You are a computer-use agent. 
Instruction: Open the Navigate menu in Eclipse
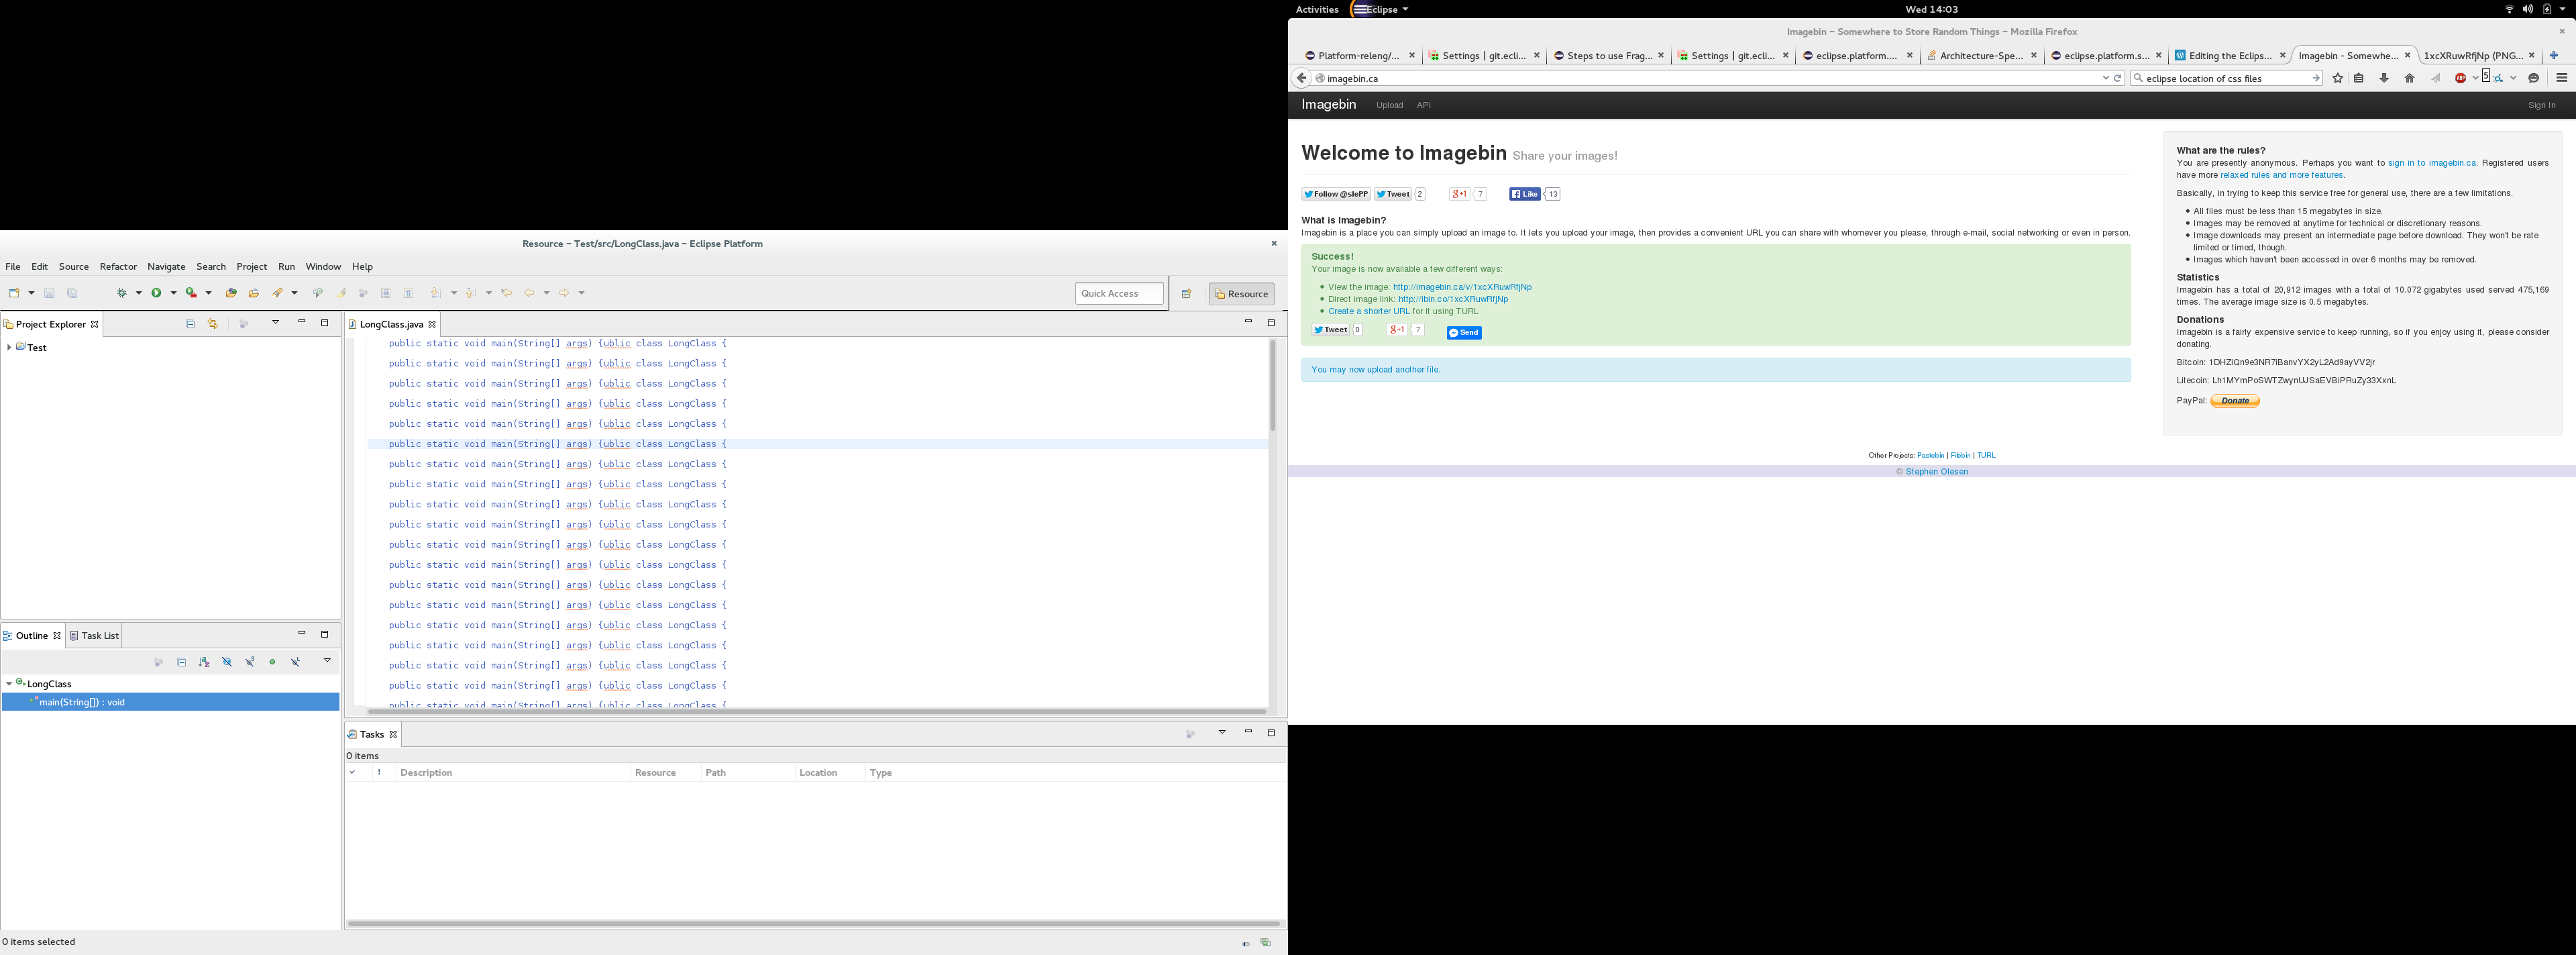[x=166, y=267]
